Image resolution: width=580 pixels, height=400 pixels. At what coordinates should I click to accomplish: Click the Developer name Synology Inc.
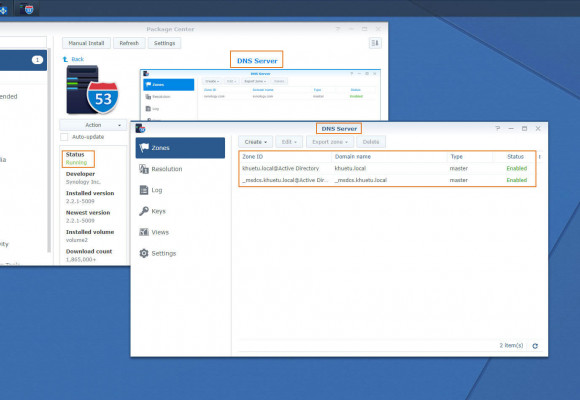(83, 182)
